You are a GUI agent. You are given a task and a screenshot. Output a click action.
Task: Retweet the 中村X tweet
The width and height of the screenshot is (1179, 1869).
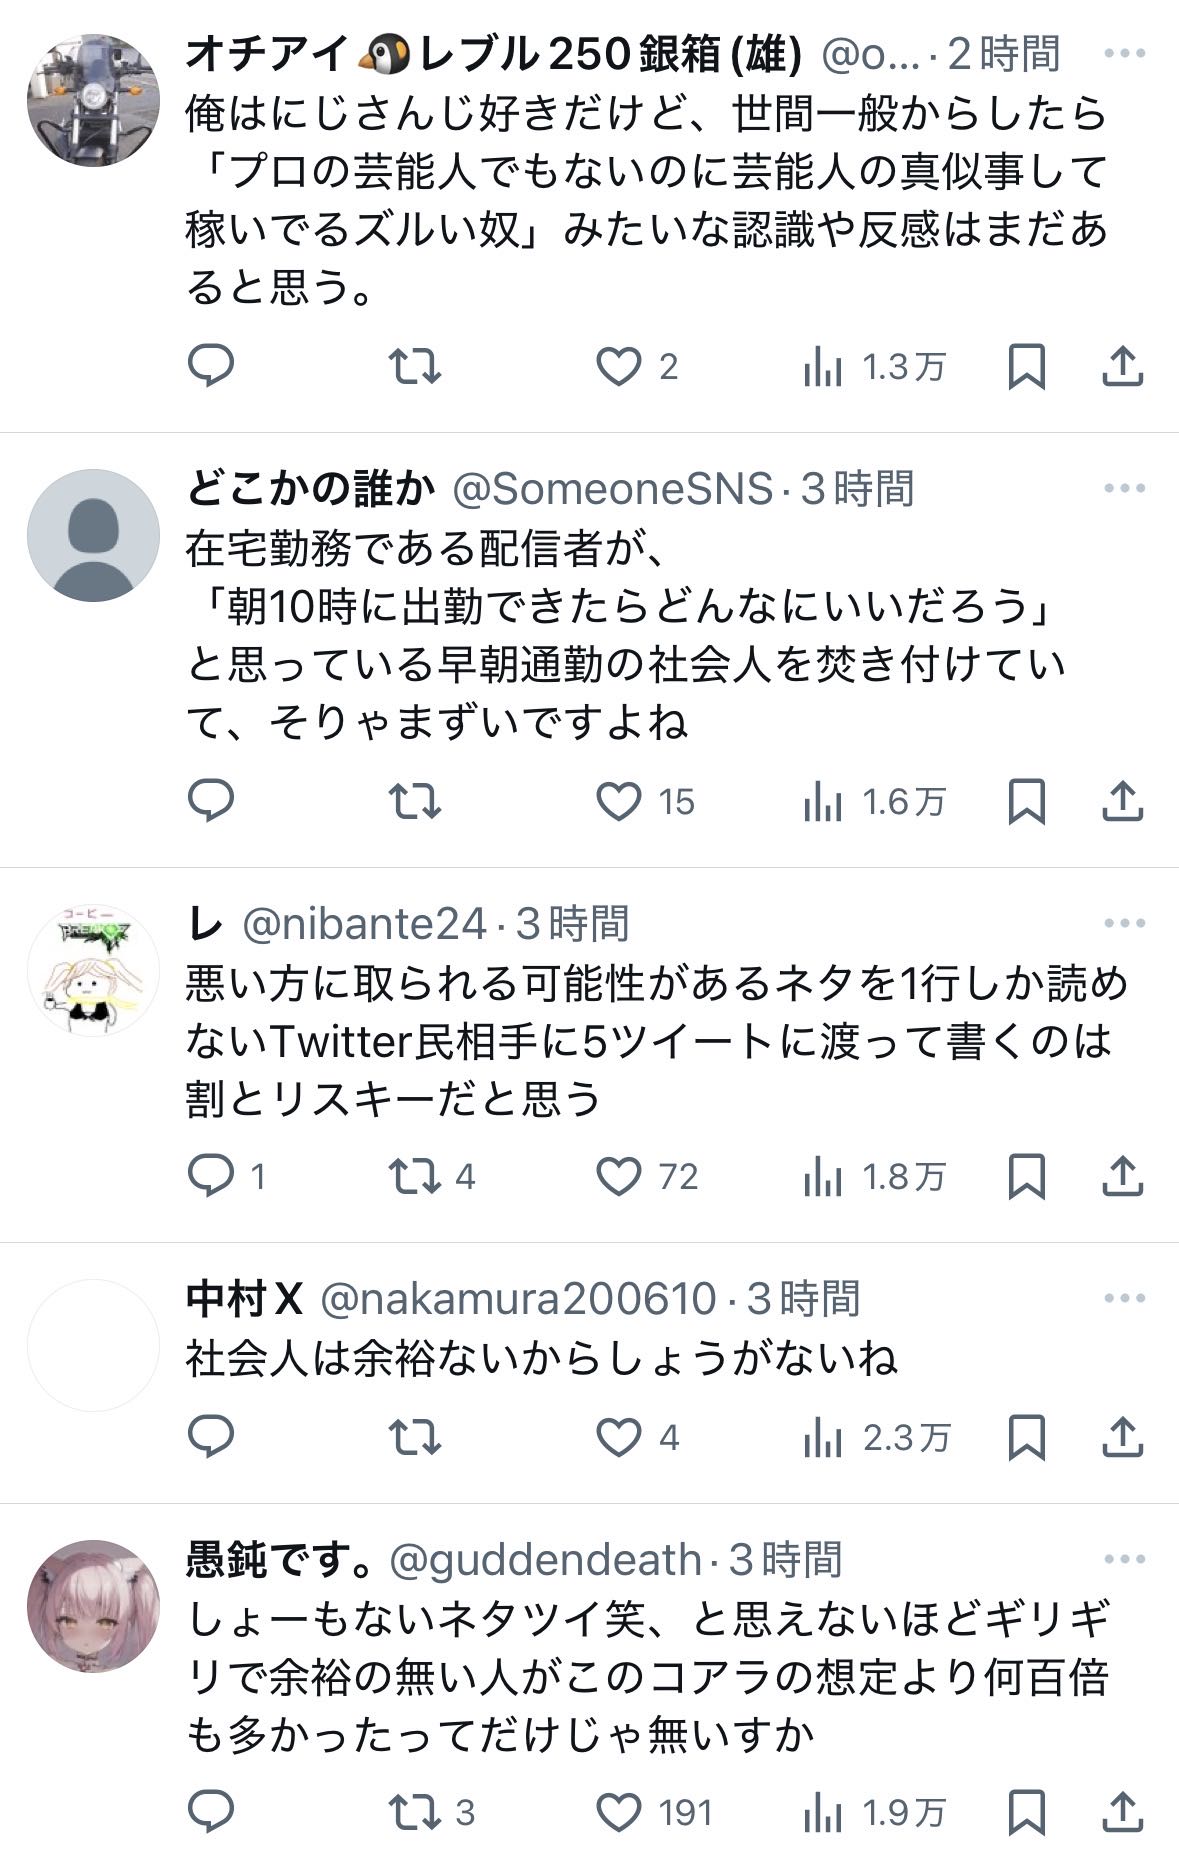coord(414,1438)
